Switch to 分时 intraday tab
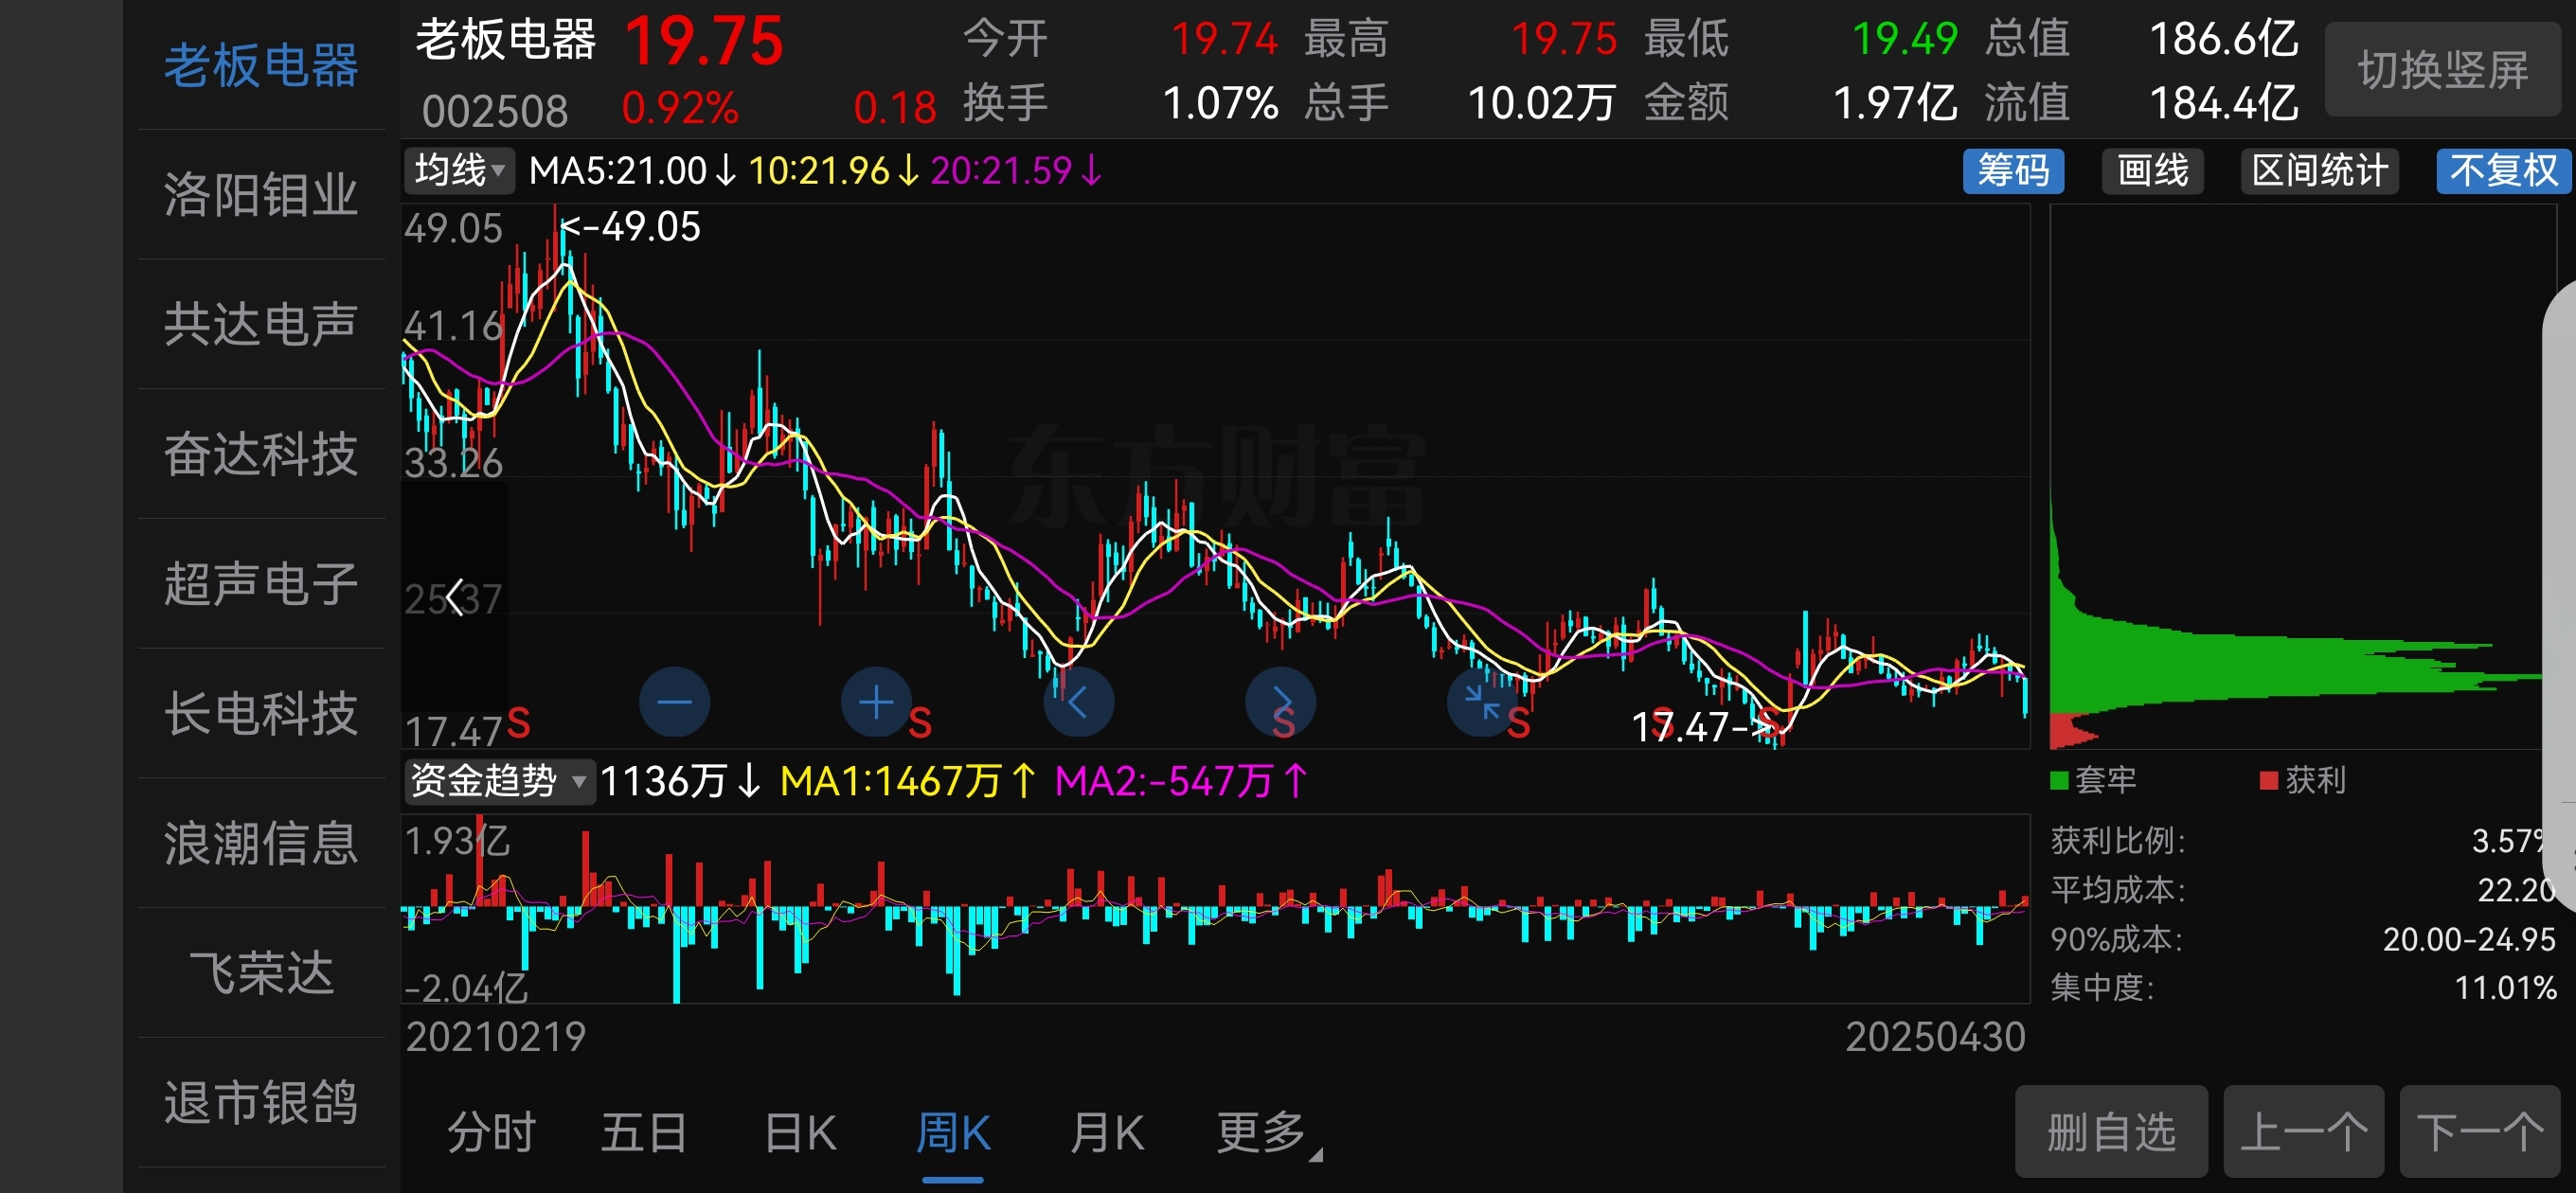2576x1193 pixels. coord(491,1133)
